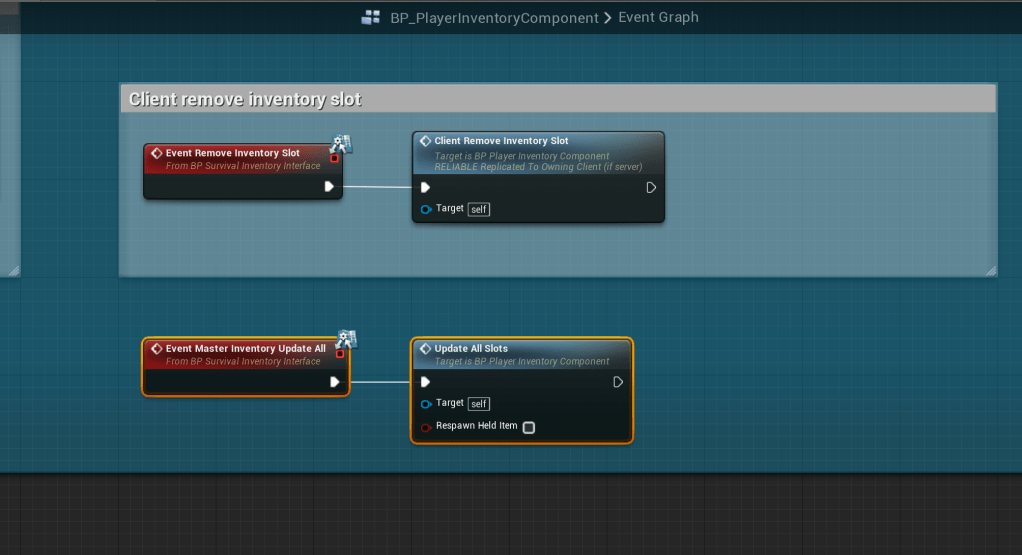Click the exec output pin on Update All Slots

[618, 382]
